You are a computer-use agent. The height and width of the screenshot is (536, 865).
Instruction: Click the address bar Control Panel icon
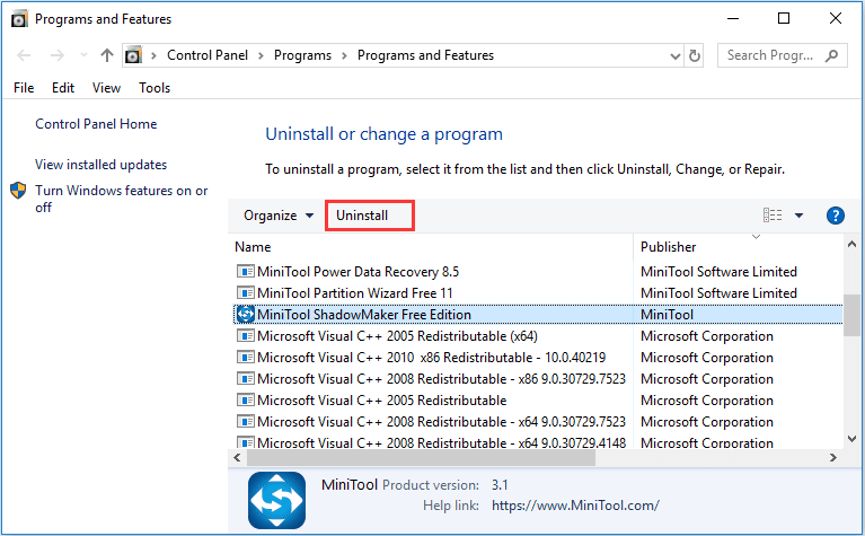coord(133,56)
